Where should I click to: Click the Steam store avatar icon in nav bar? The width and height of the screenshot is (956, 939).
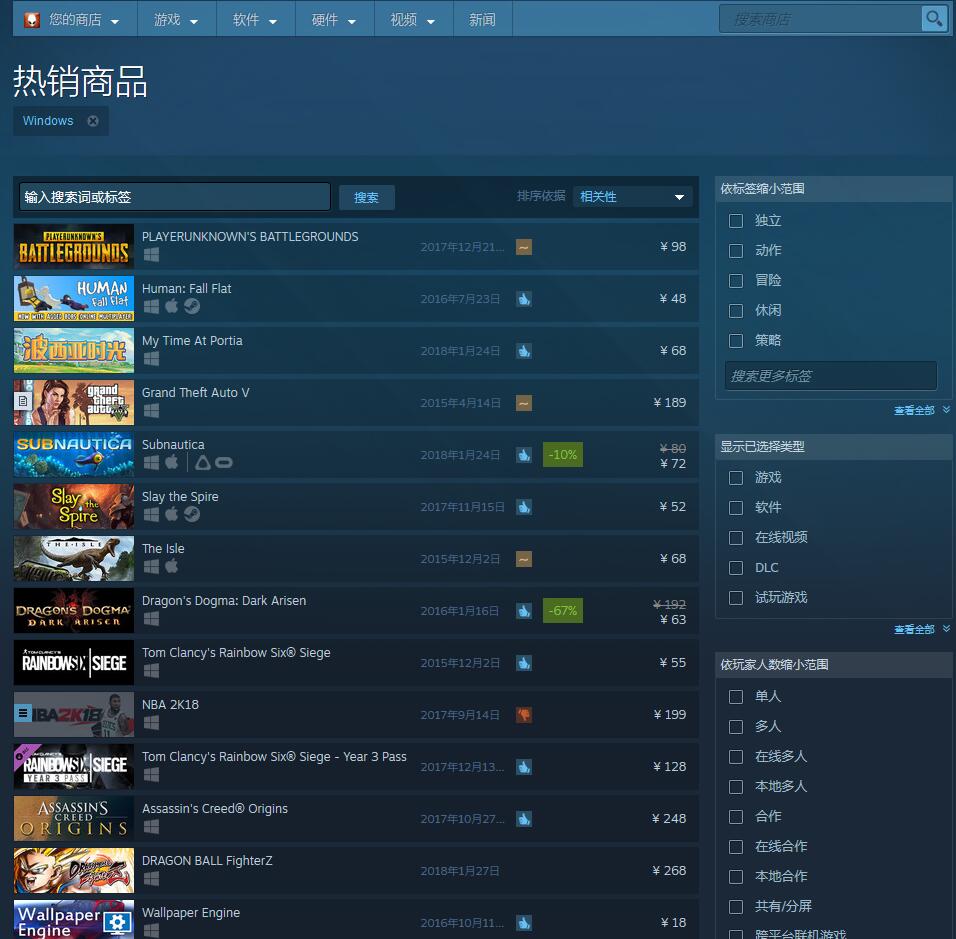32,20
